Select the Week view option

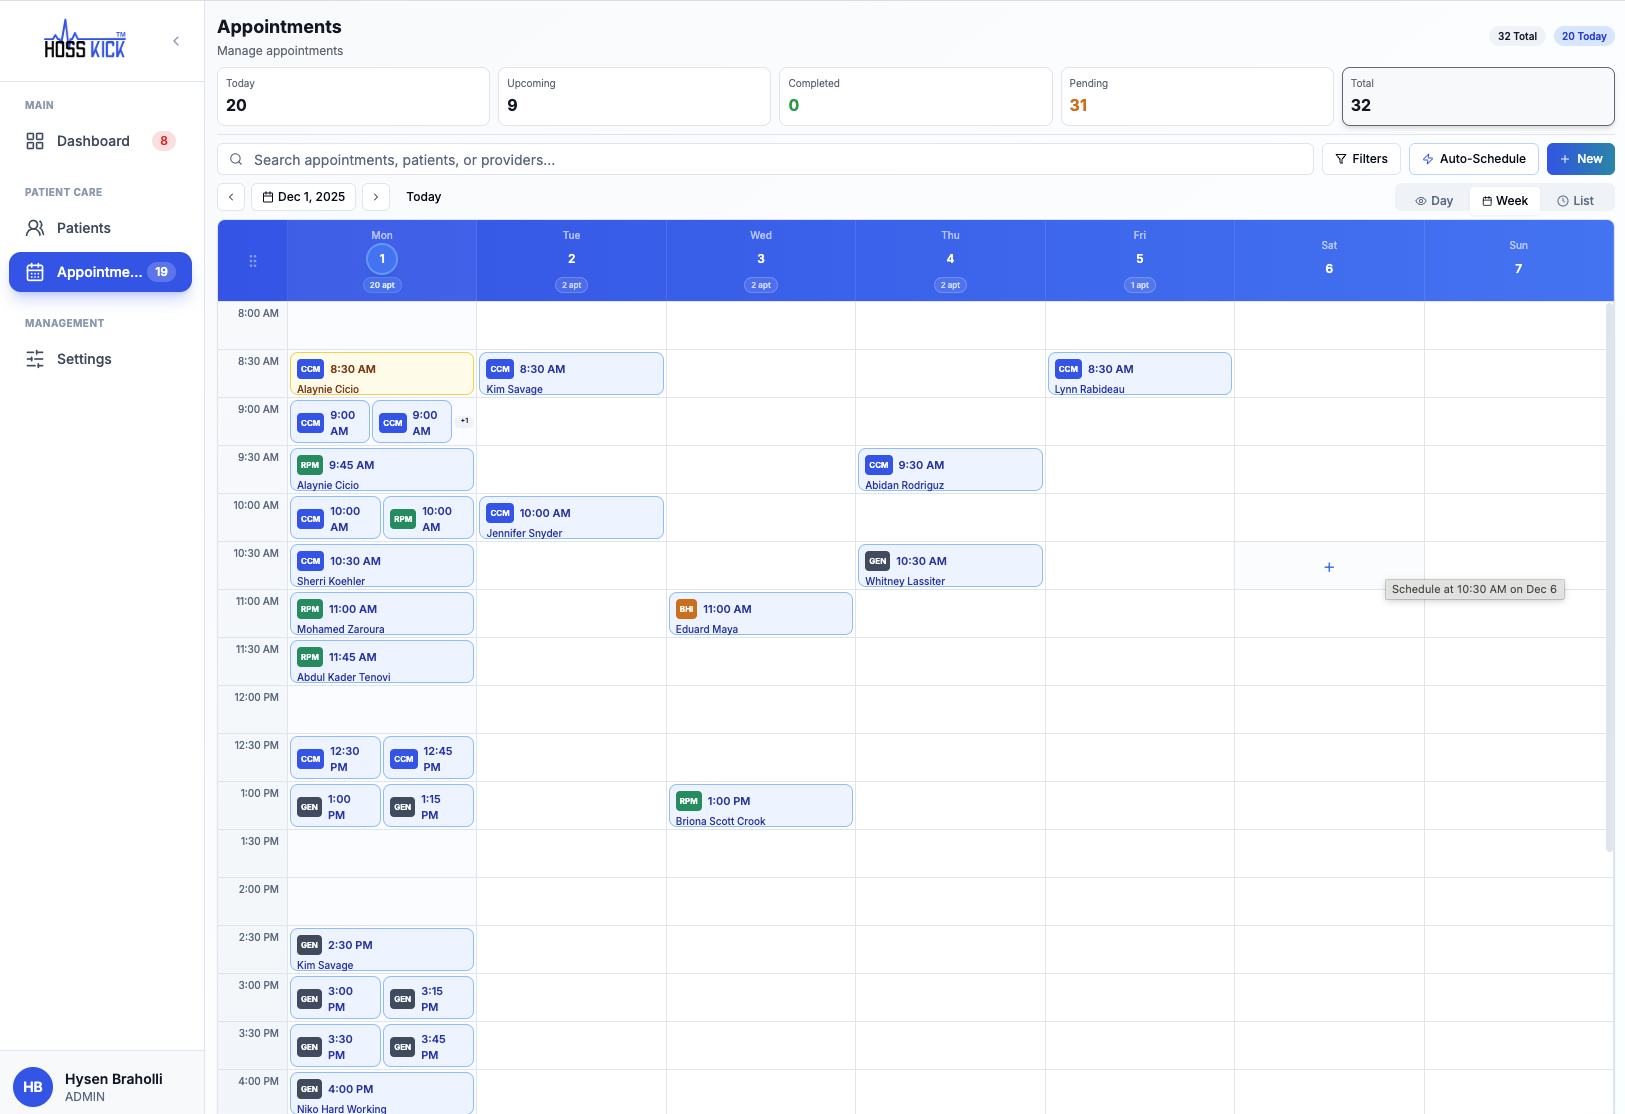1505,199
